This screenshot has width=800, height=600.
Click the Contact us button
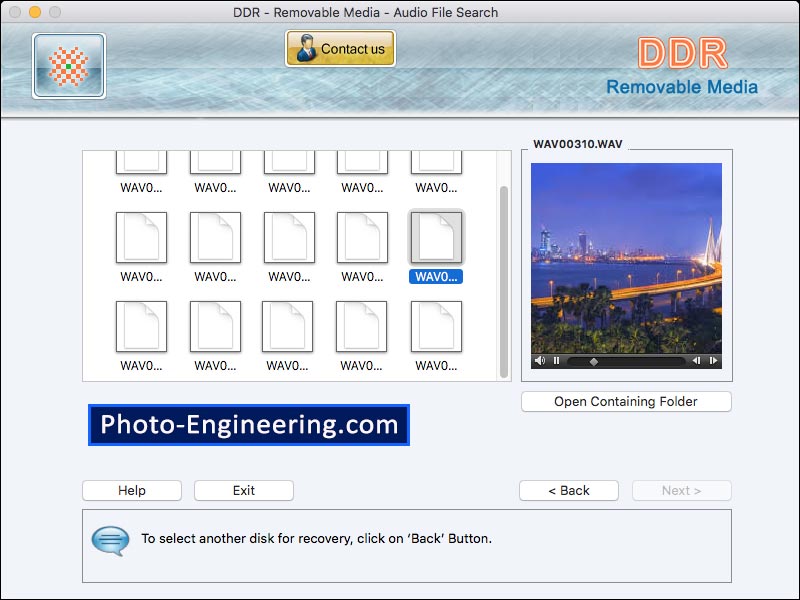click(340, 48)
